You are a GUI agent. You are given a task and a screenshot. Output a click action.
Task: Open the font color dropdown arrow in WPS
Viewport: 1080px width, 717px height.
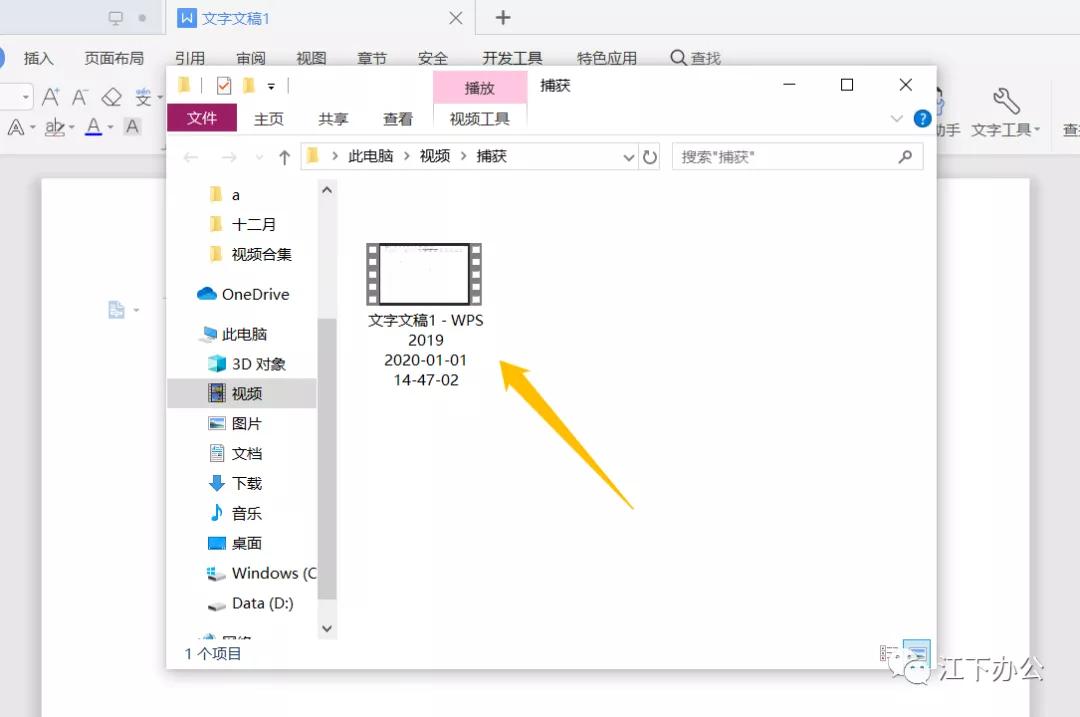(110, 127)
